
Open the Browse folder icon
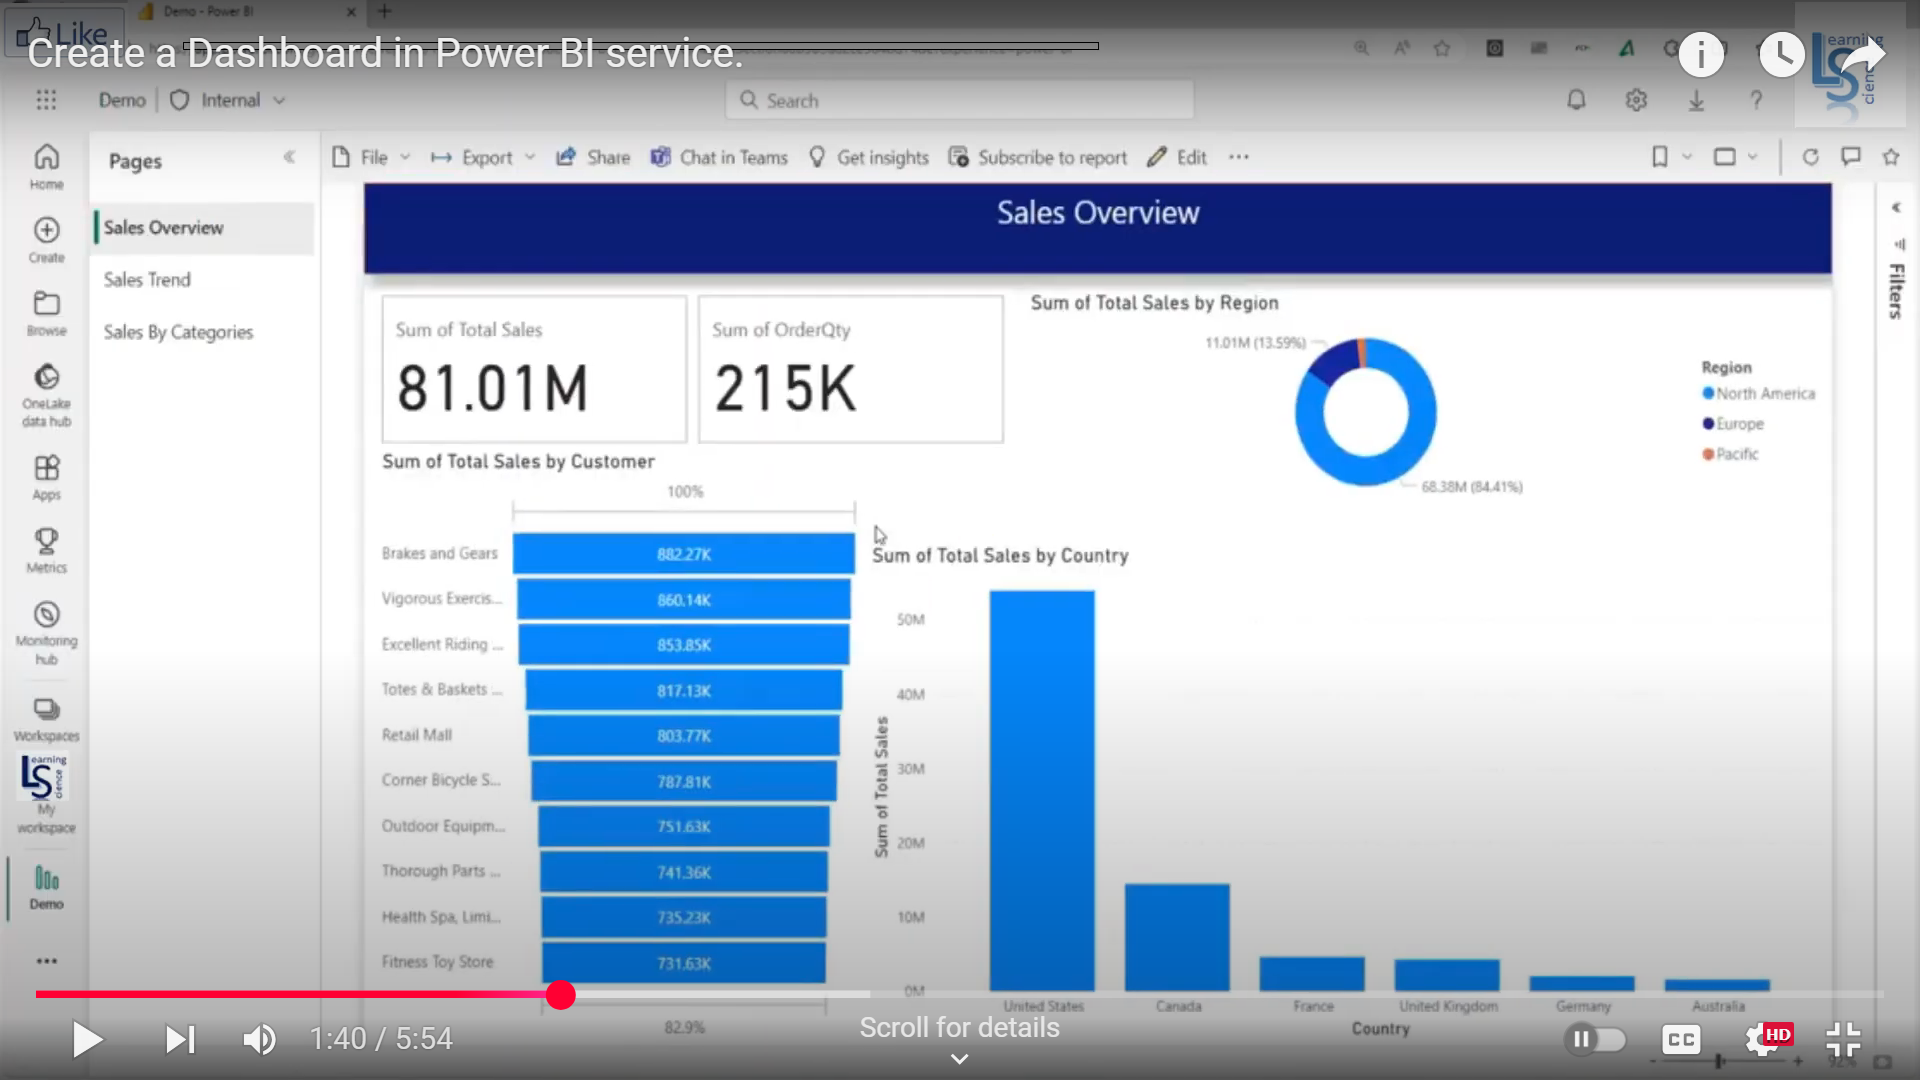tap(46, 313)
